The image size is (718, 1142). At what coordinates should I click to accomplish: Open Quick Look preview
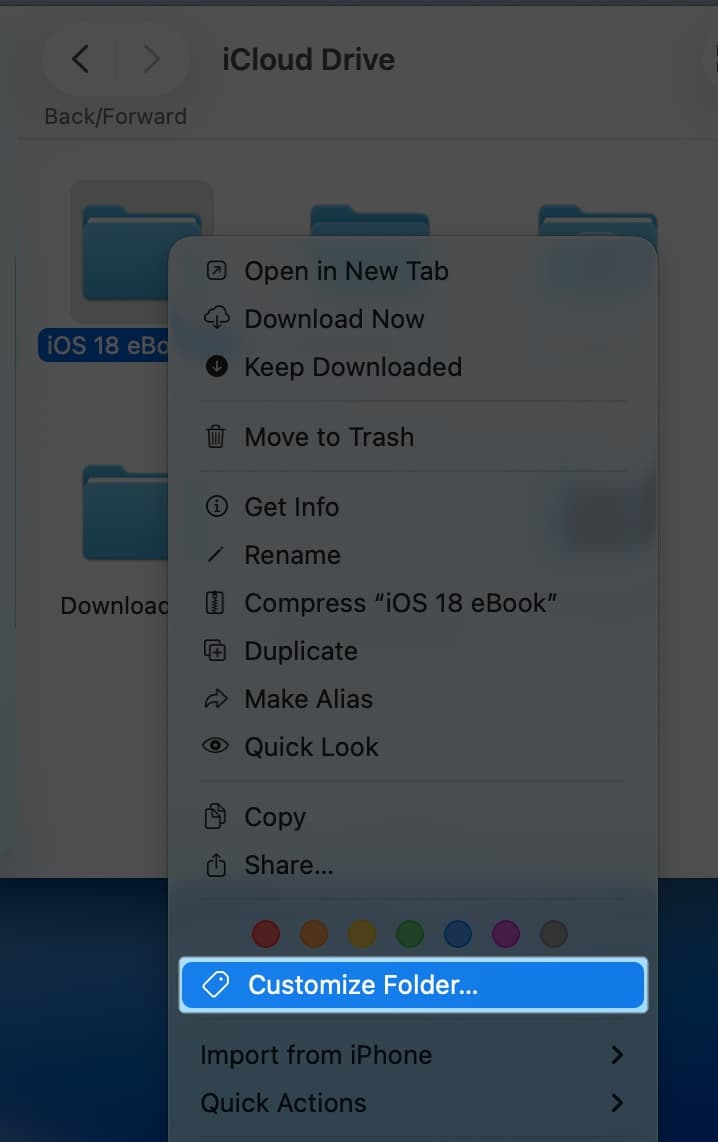coord(413,747)
